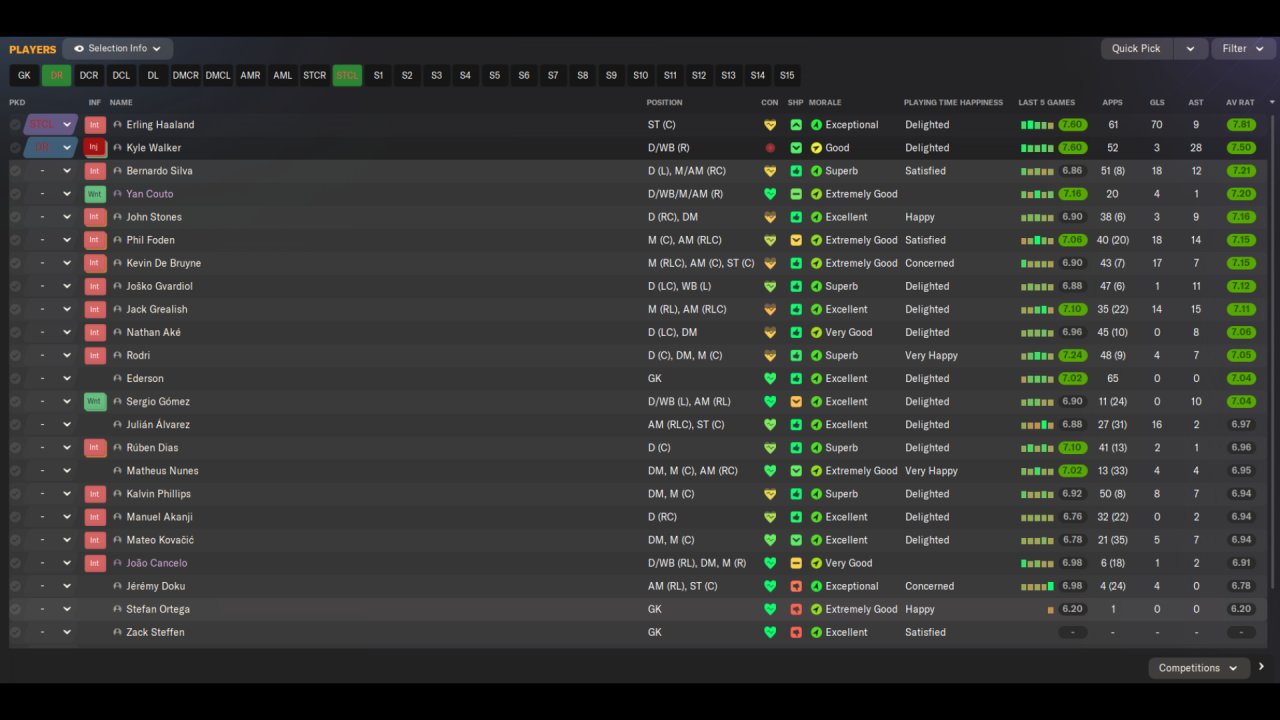1280x720 pixels.
Task: Open the picked position dropdown for Jack Grealish
Action: pyautogui.click(x=51, y=309)
